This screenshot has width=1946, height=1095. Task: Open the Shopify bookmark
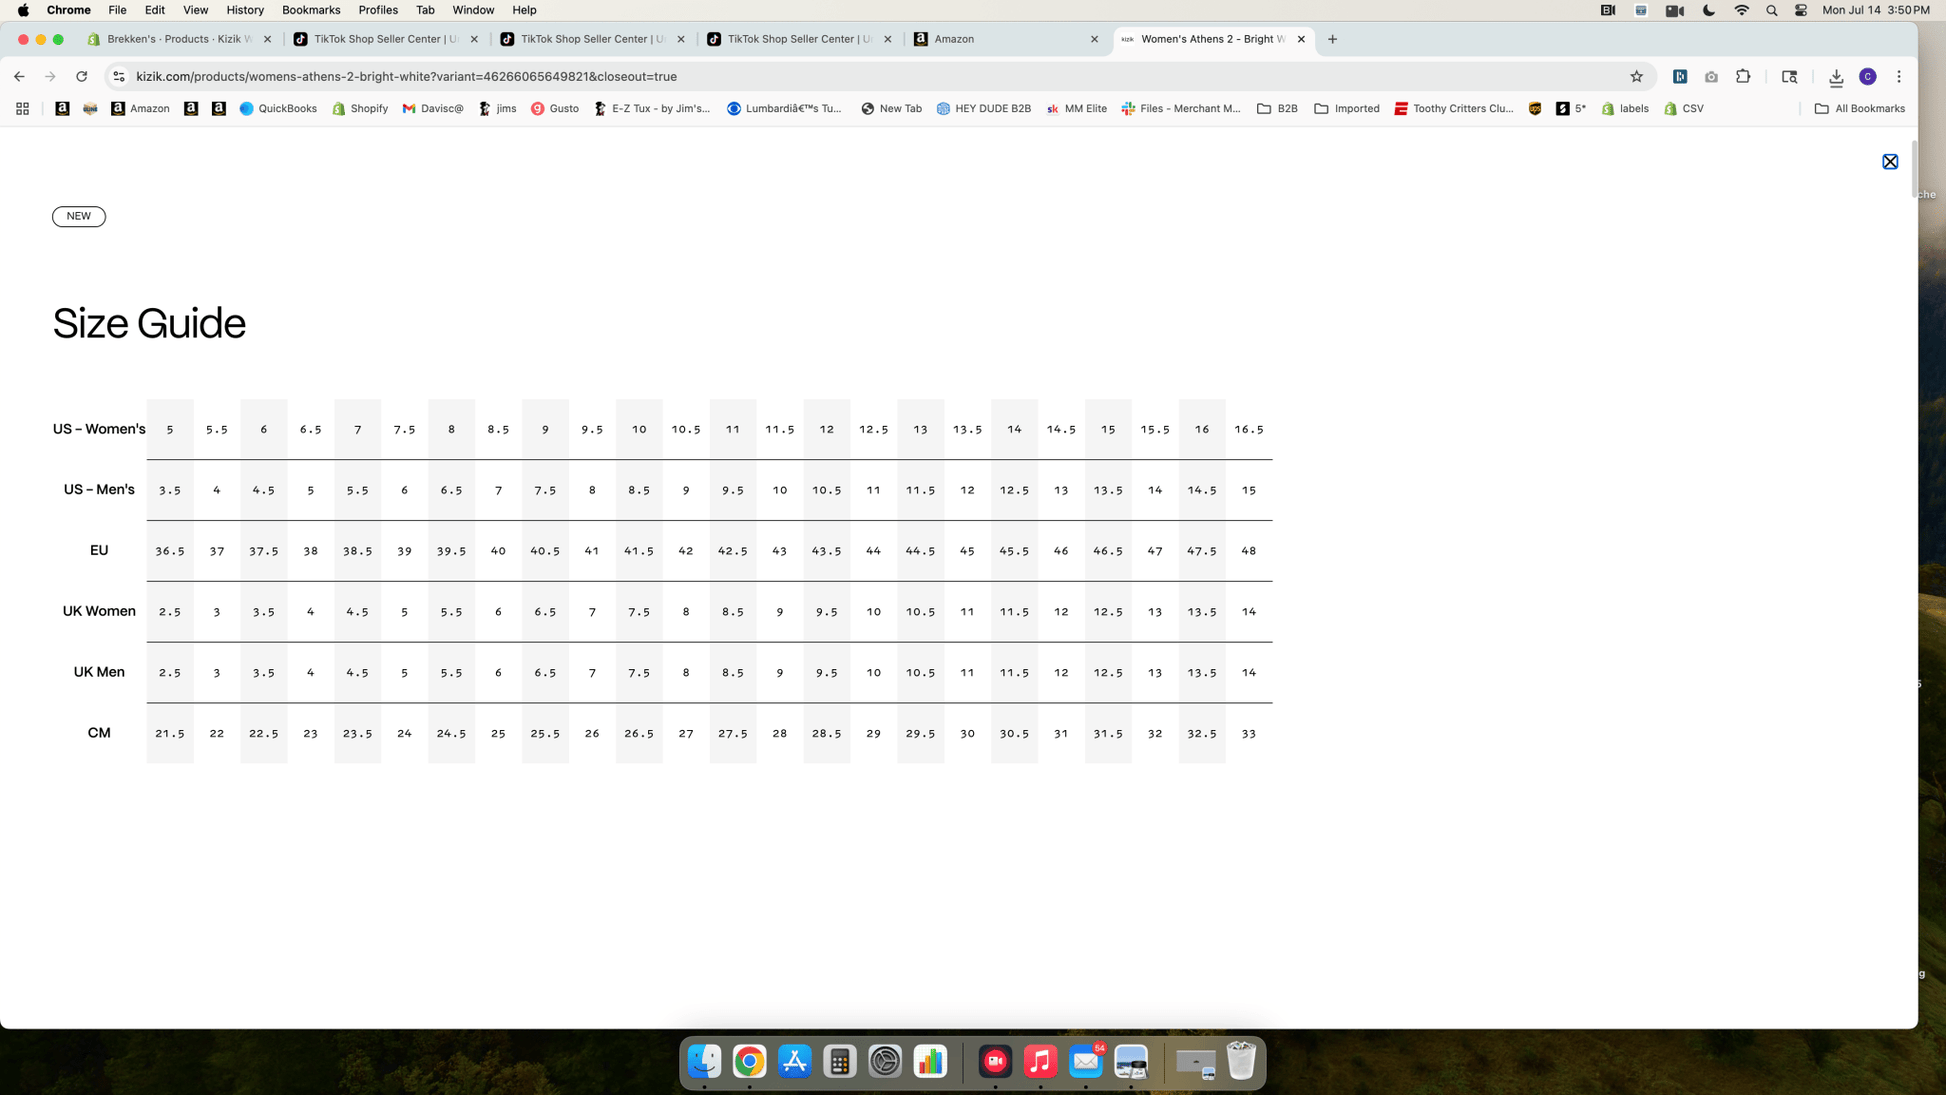coord(360,108)
